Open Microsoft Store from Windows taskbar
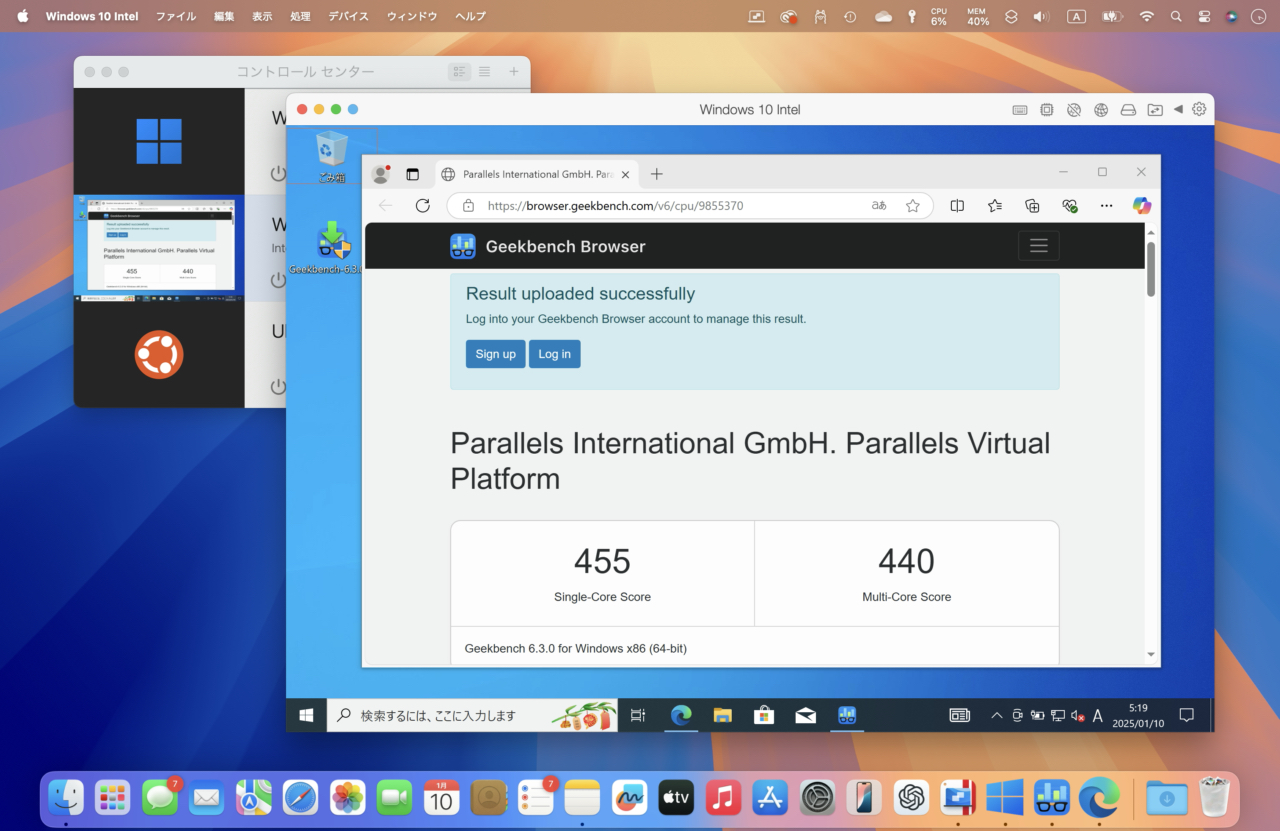The image size is (1280, 831). 764,715
